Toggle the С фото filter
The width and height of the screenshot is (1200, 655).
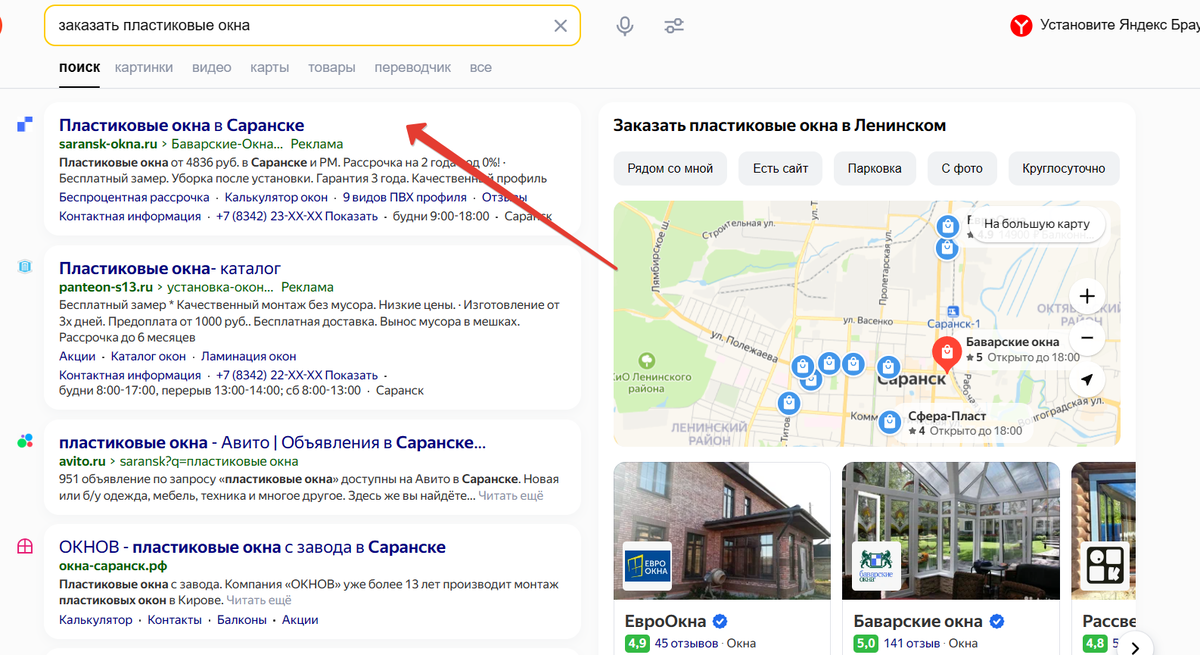[962, 168]
